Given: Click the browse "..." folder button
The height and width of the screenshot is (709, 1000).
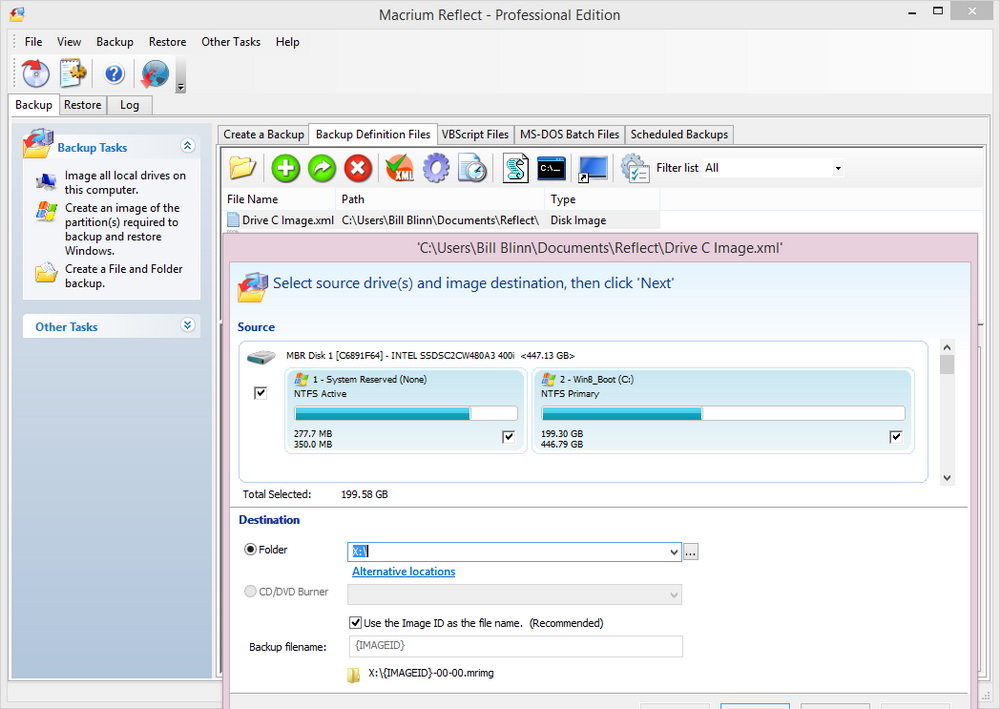Looking at the screenshot, I should click(x=691, y=552).
